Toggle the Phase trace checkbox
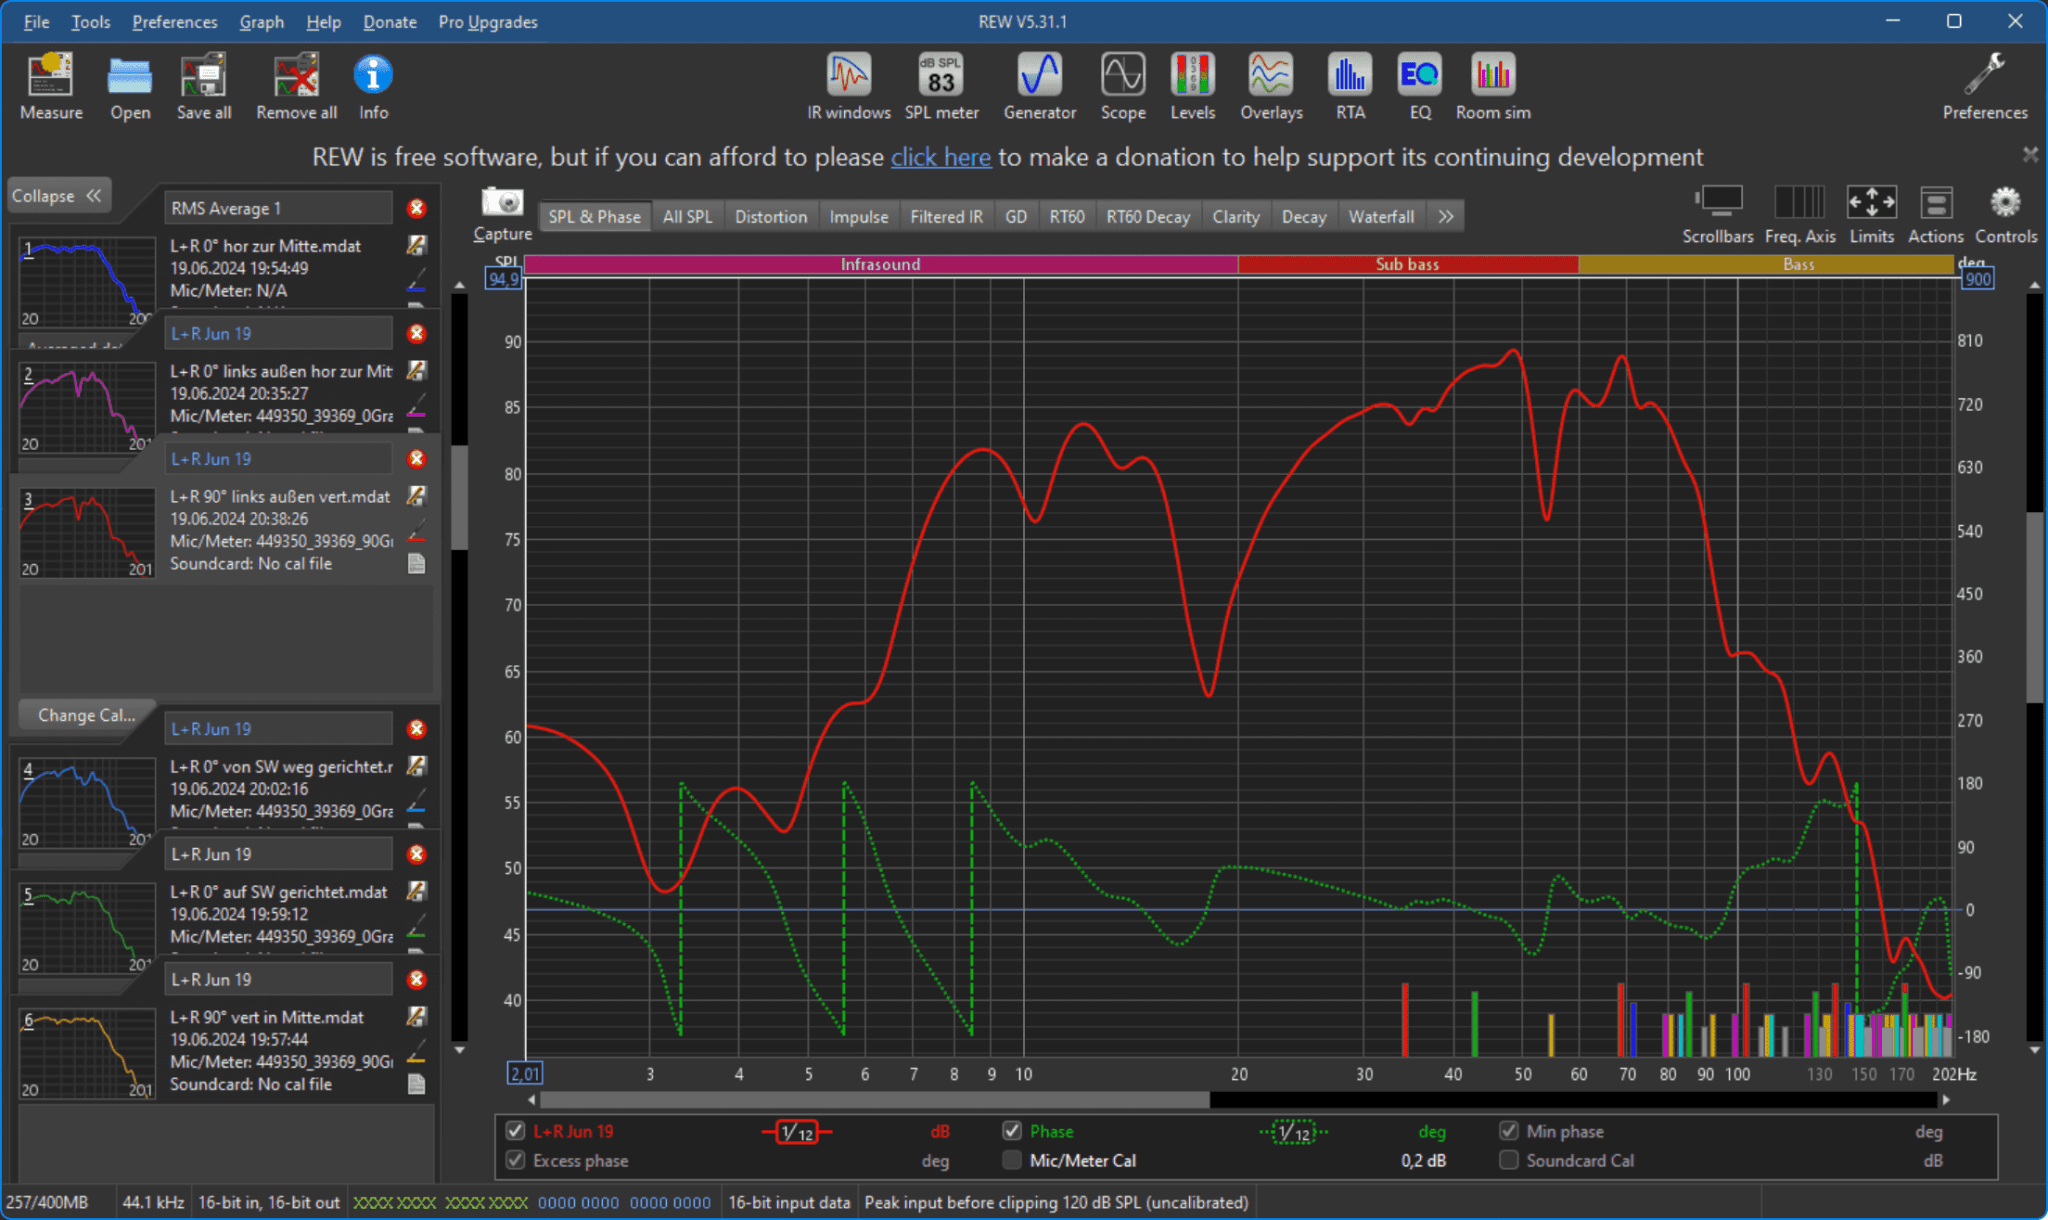 (1012, 1131)
